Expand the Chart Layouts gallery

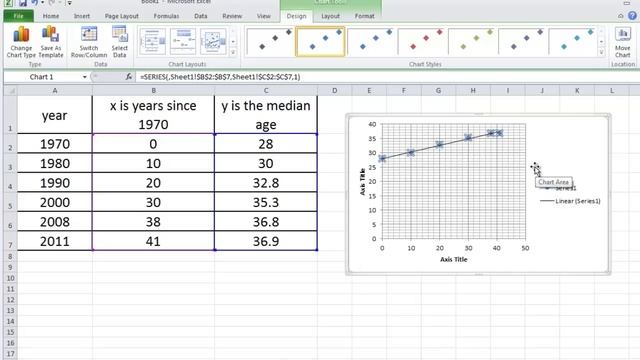[x=233, y=53]
